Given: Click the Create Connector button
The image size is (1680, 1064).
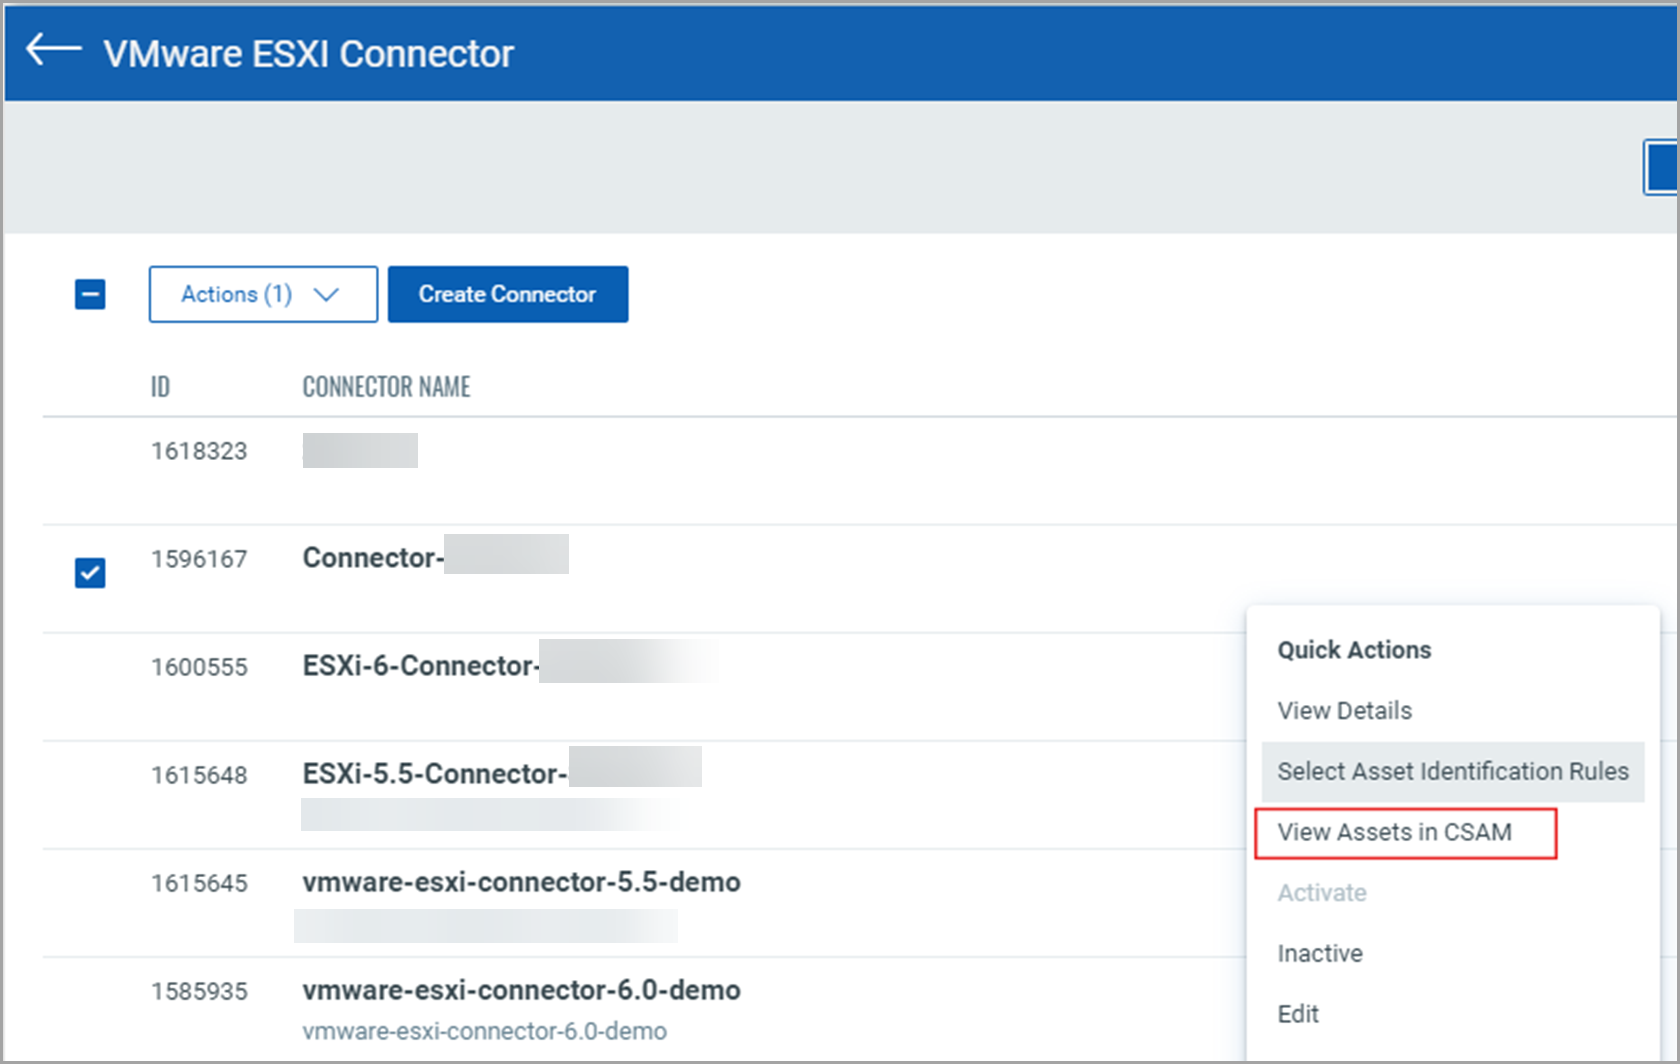Looking at the screenshot, I should 507,294.
